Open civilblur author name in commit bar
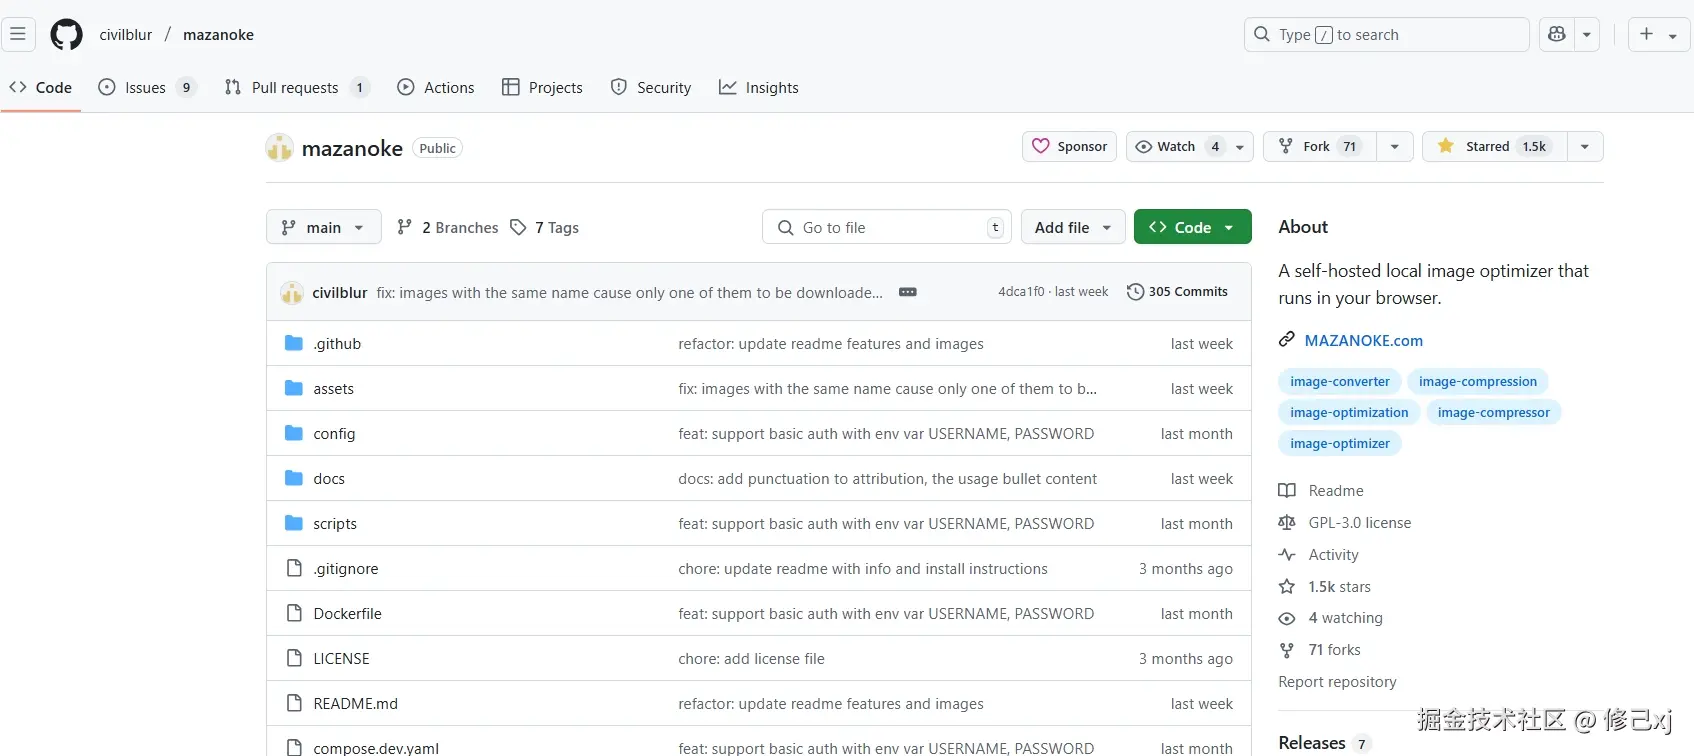The width and height of the screenshot is (1694, 756). point(340,292)
